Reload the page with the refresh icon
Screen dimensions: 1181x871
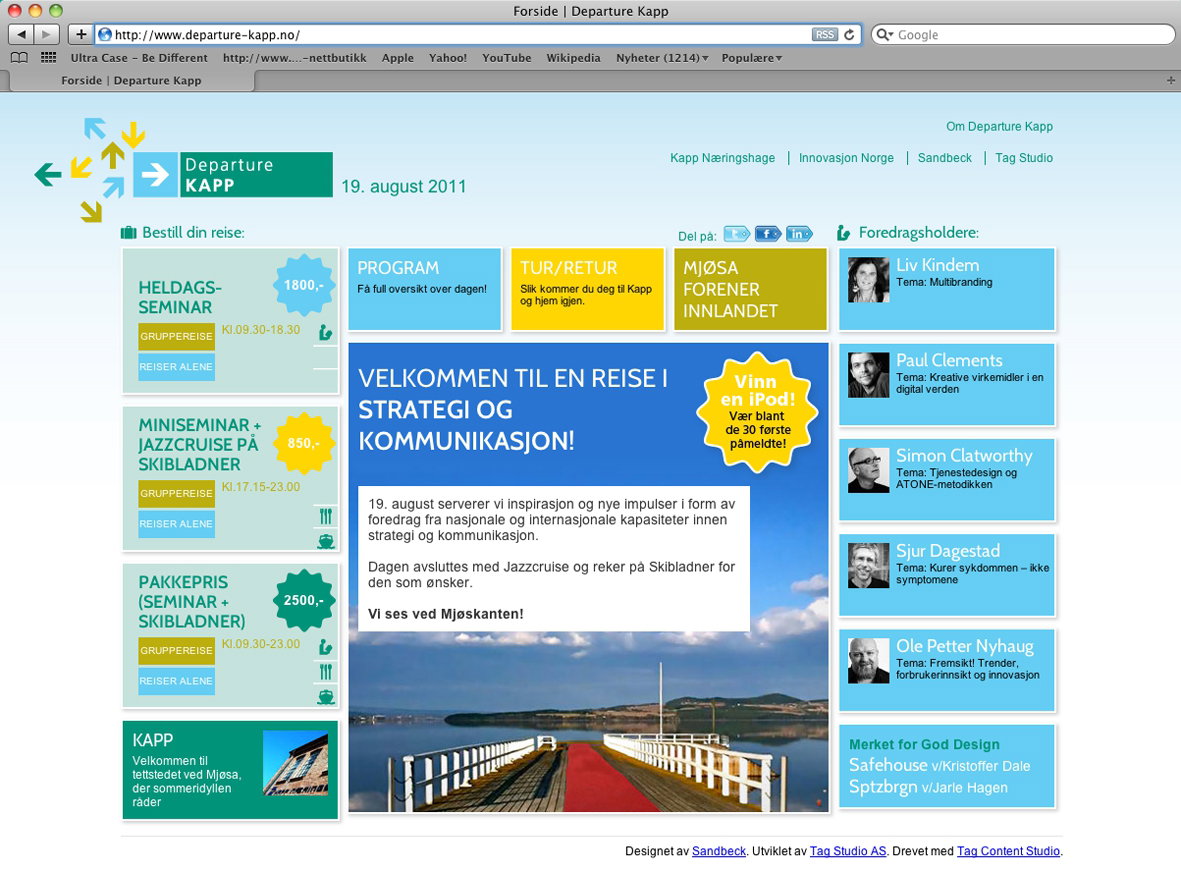point(850,35)
